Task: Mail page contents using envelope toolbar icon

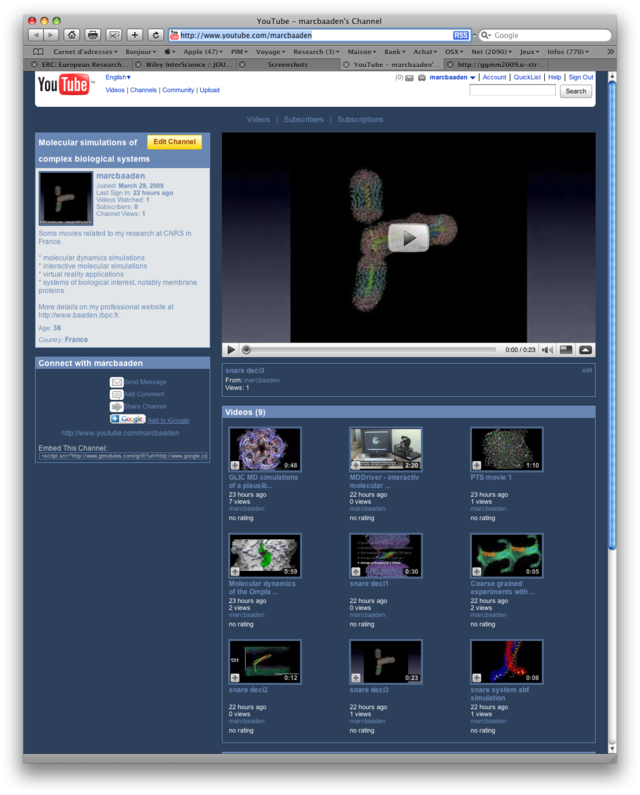Action: (114, 35)
